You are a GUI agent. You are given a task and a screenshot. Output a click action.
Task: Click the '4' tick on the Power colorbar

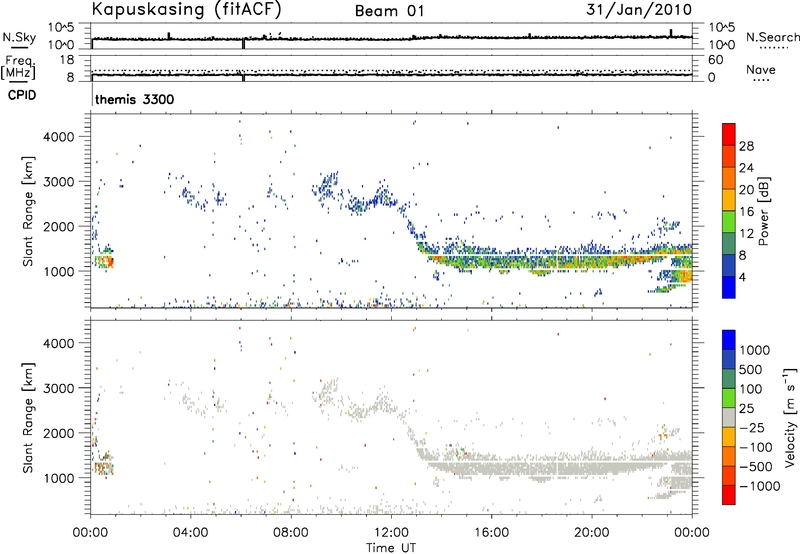pyautogui.click(x=742, y=277)
